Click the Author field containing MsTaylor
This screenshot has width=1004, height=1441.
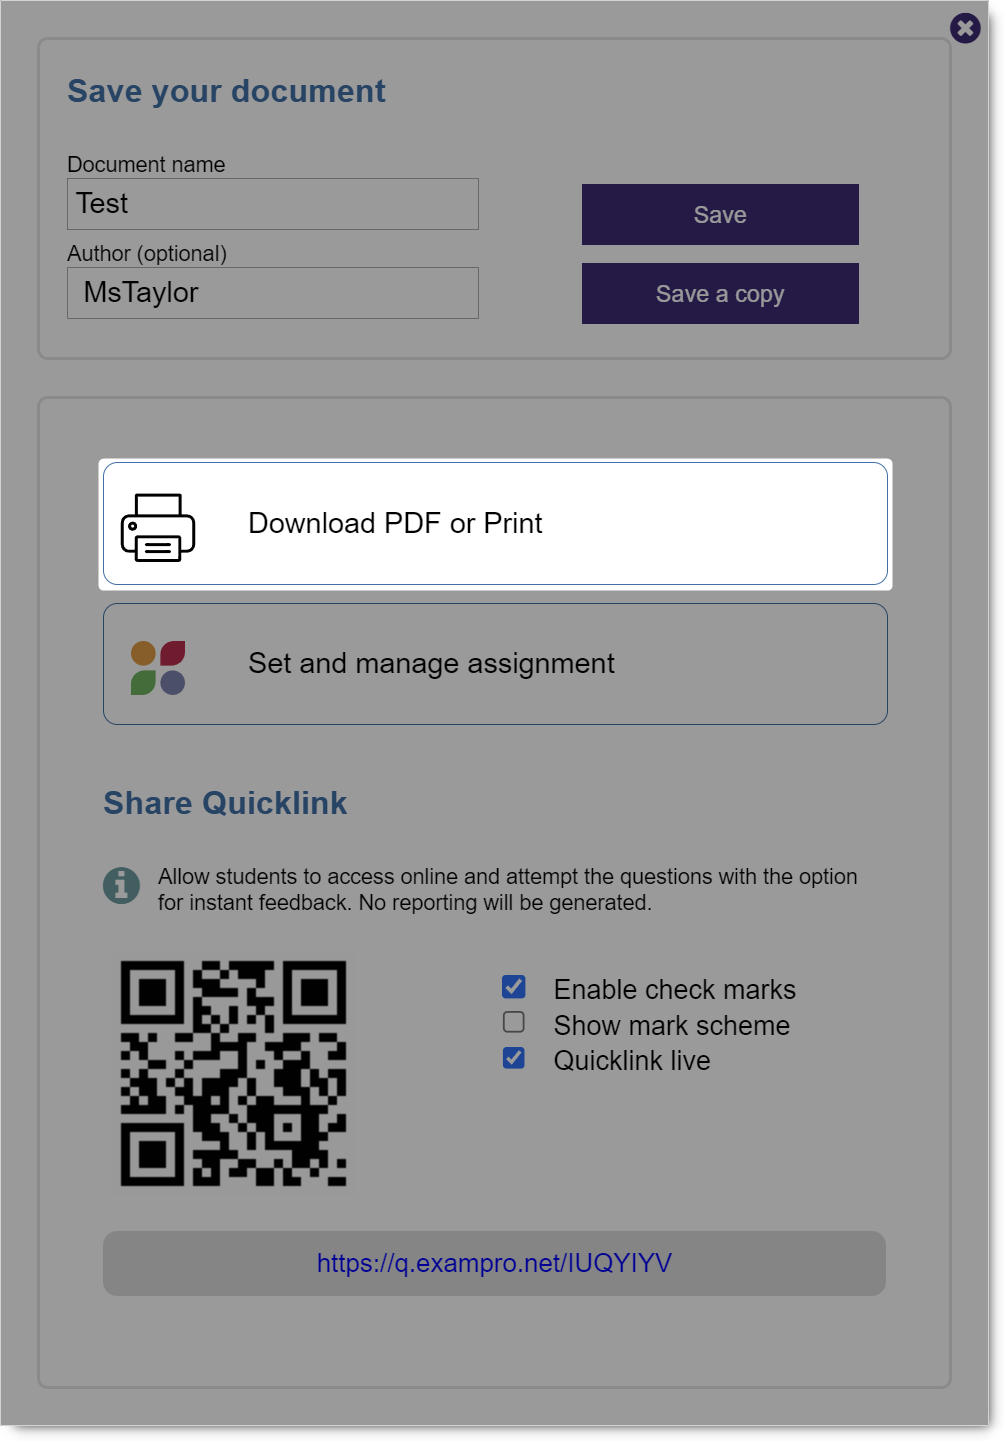point(273,293)
